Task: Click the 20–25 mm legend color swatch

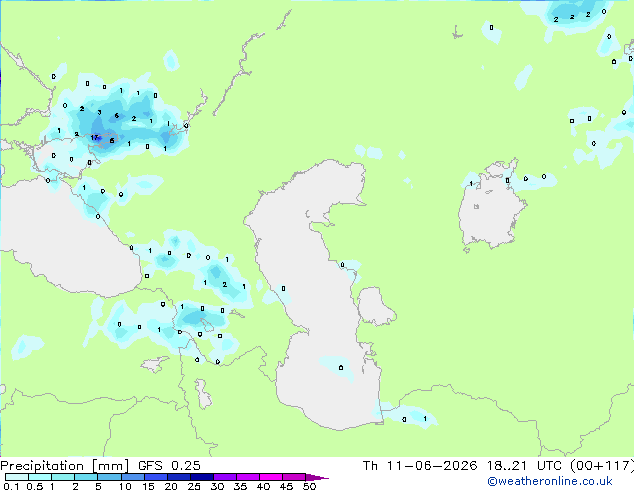Action: coord(179,477)
